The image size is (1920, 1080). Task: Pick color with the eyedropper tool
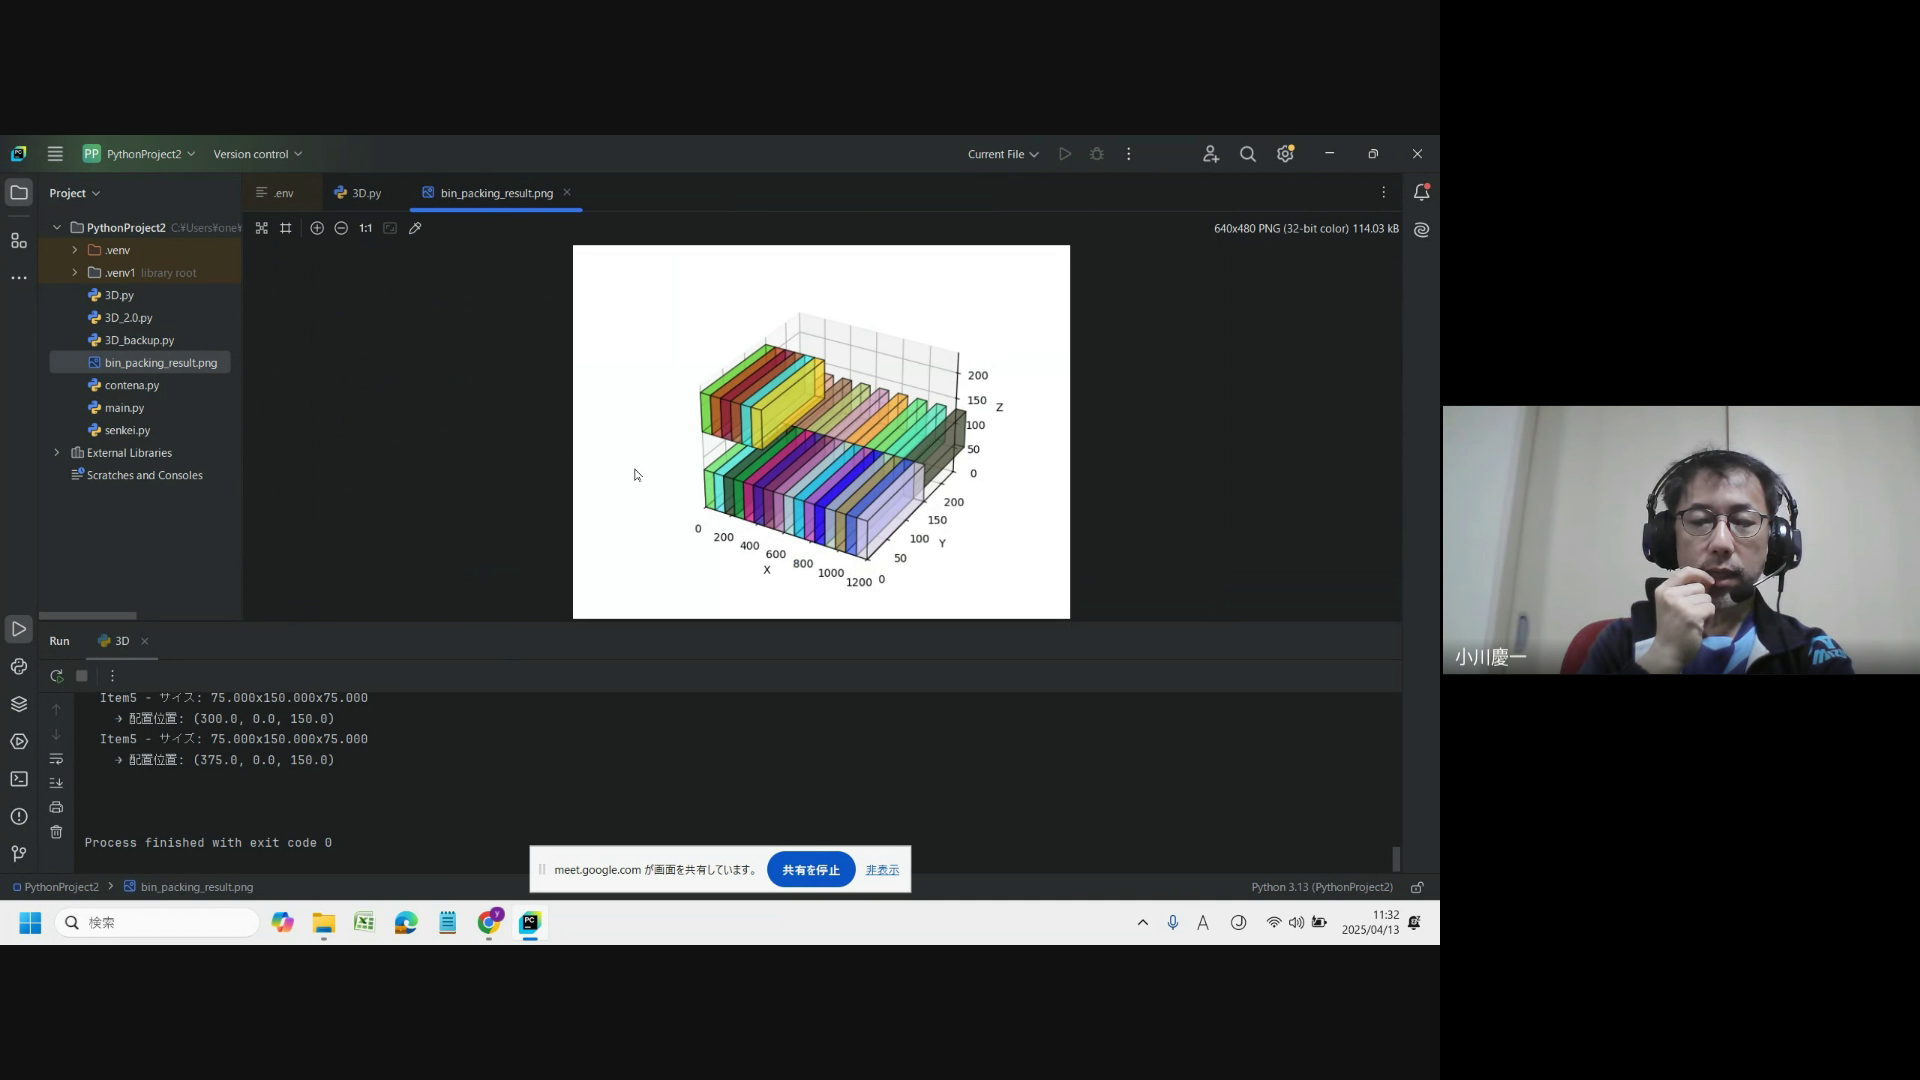tap(415, 229)
